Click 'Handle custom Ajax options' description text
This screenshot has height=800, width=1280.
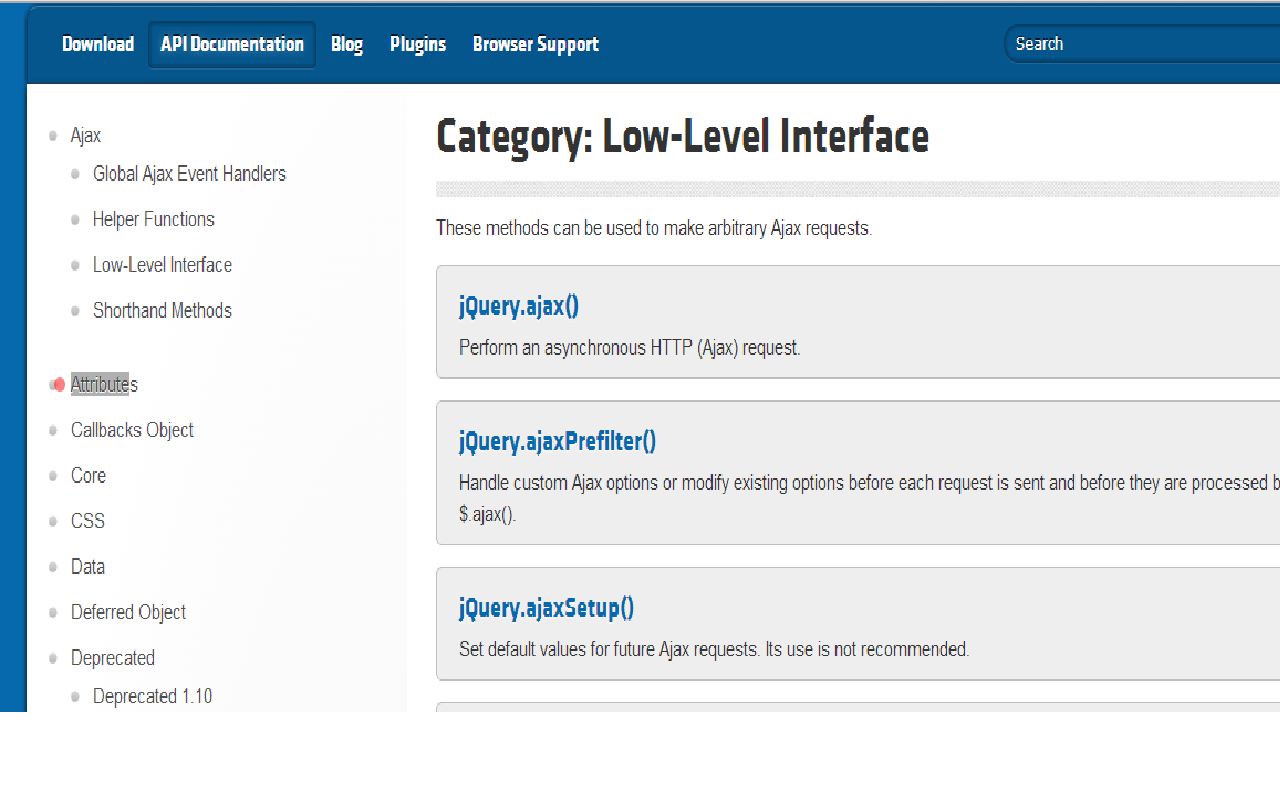click(x=869, y=499)
